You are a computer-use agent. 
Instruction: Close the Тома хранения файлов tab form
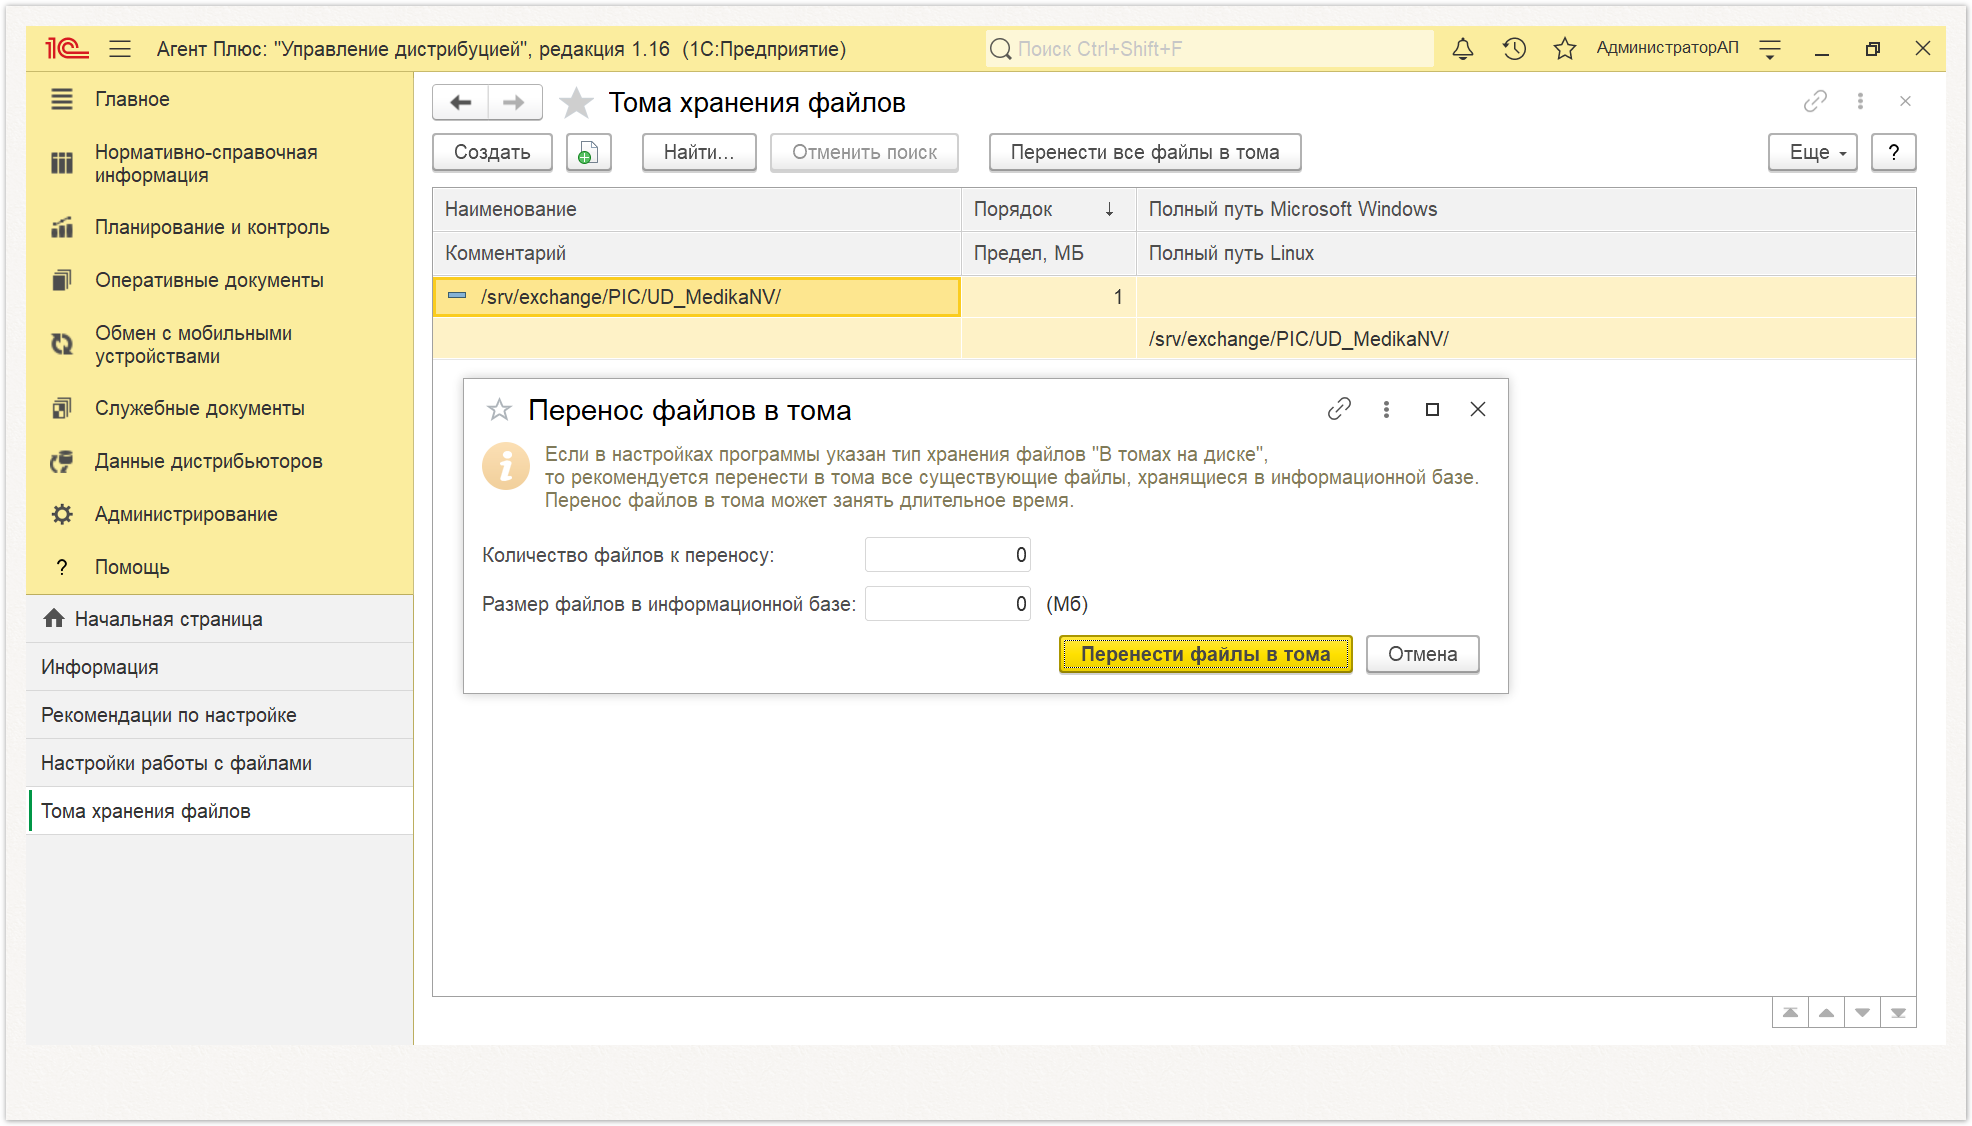pyautogui.click(x=1905, y=101)
